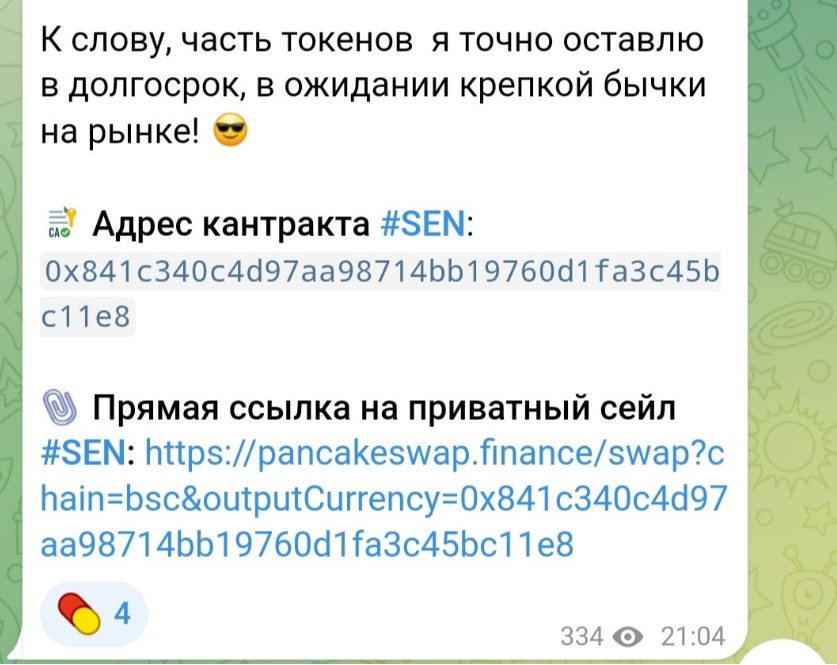Click the aa98714bb19760d1fa3c45bc11e8 link line
This screenshot has height=665, width=837.
coord(307,545)
